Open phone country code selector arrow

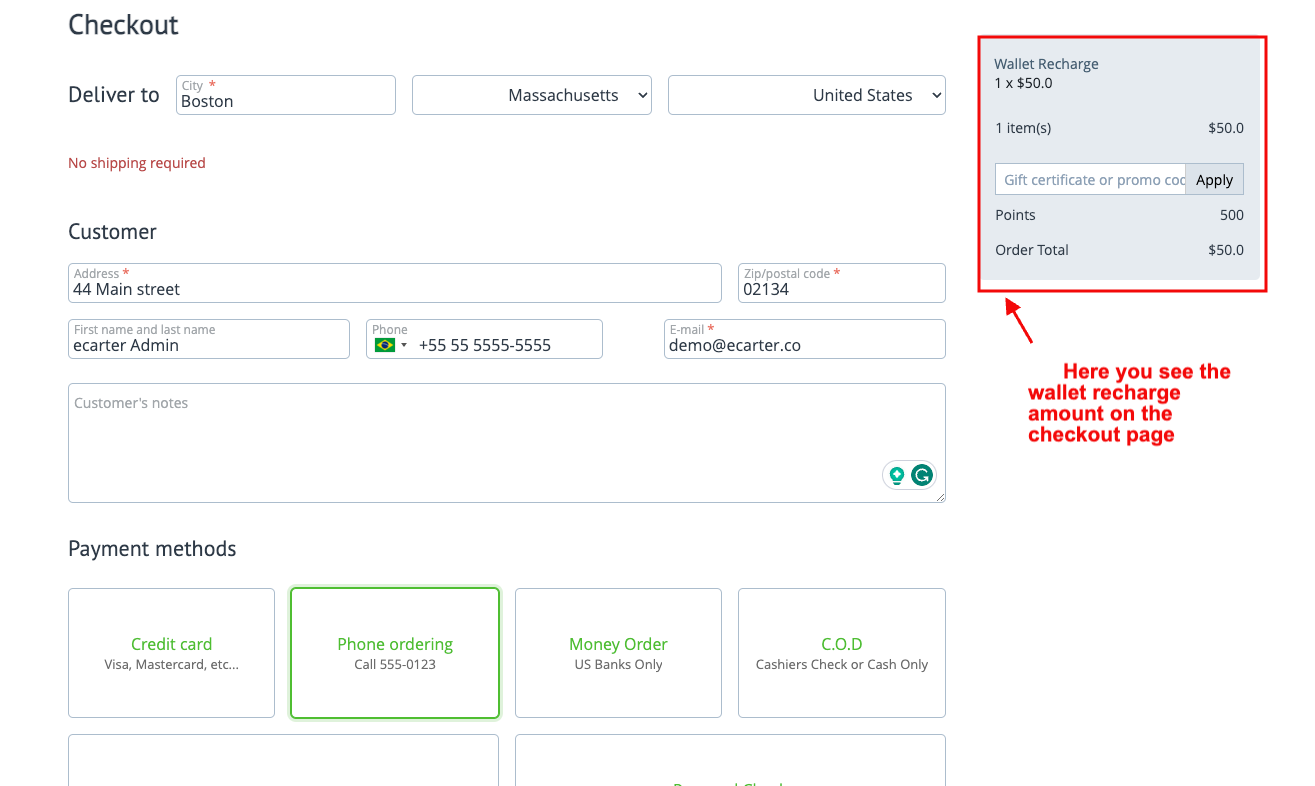click(404, 346)
